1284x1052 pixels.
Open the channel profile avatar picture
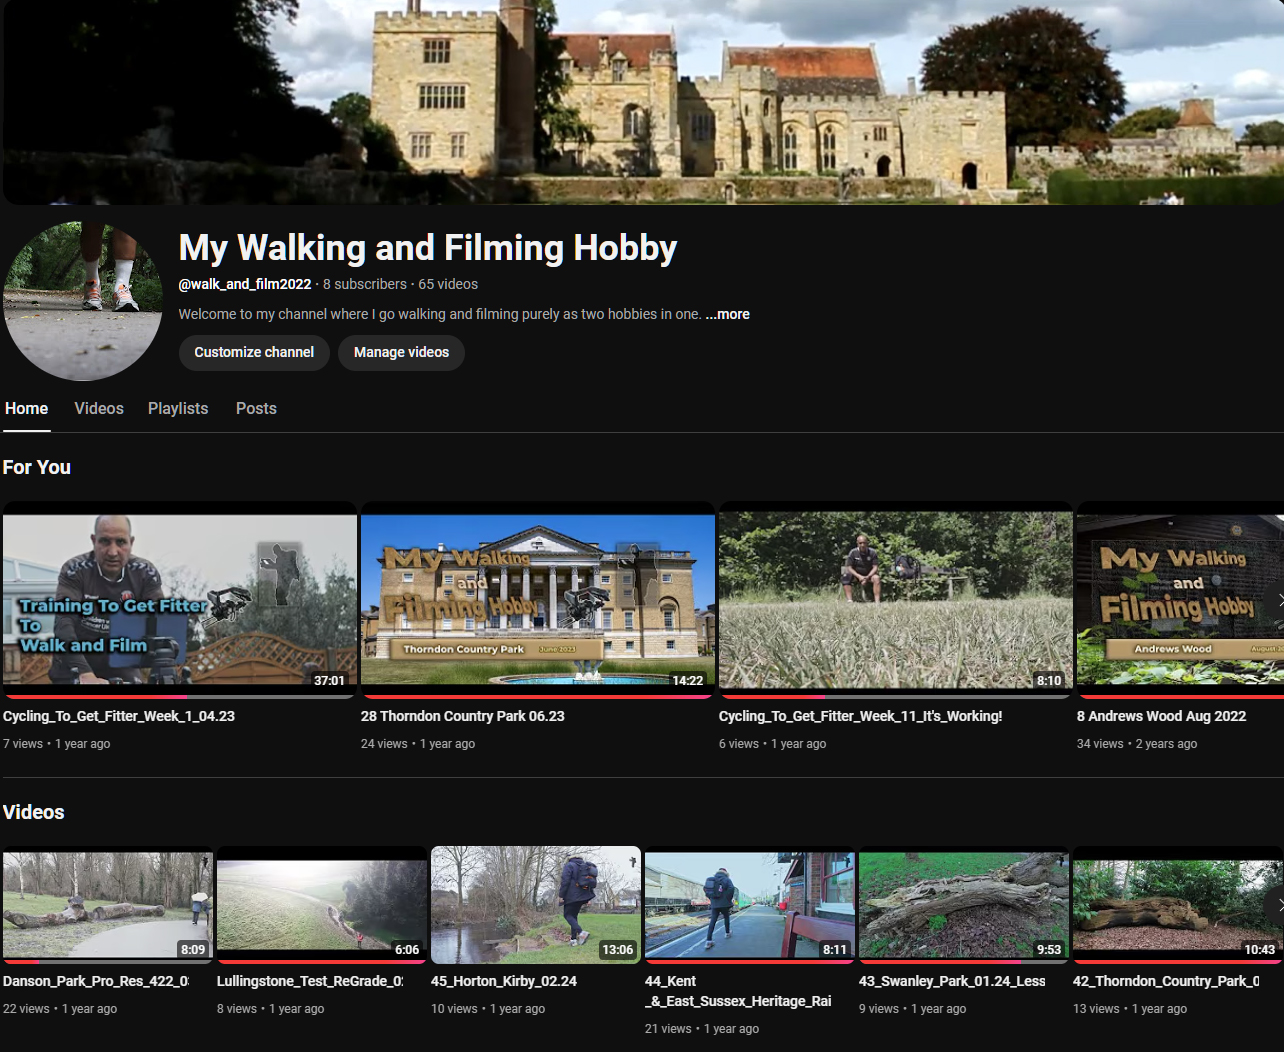pyautogui.click(x=82, y=301)
